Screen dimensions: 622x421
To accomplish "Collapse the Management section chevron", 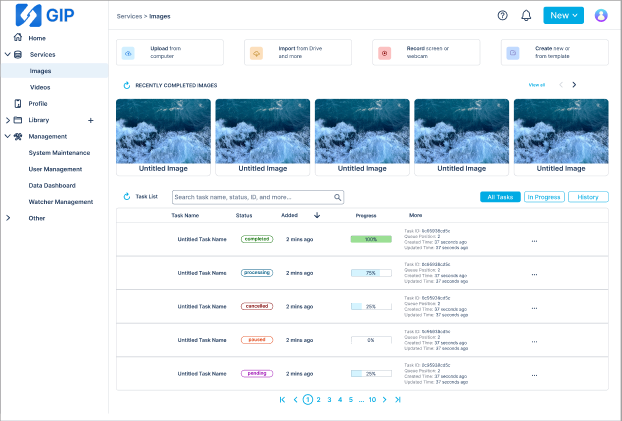I will (8, 136).
